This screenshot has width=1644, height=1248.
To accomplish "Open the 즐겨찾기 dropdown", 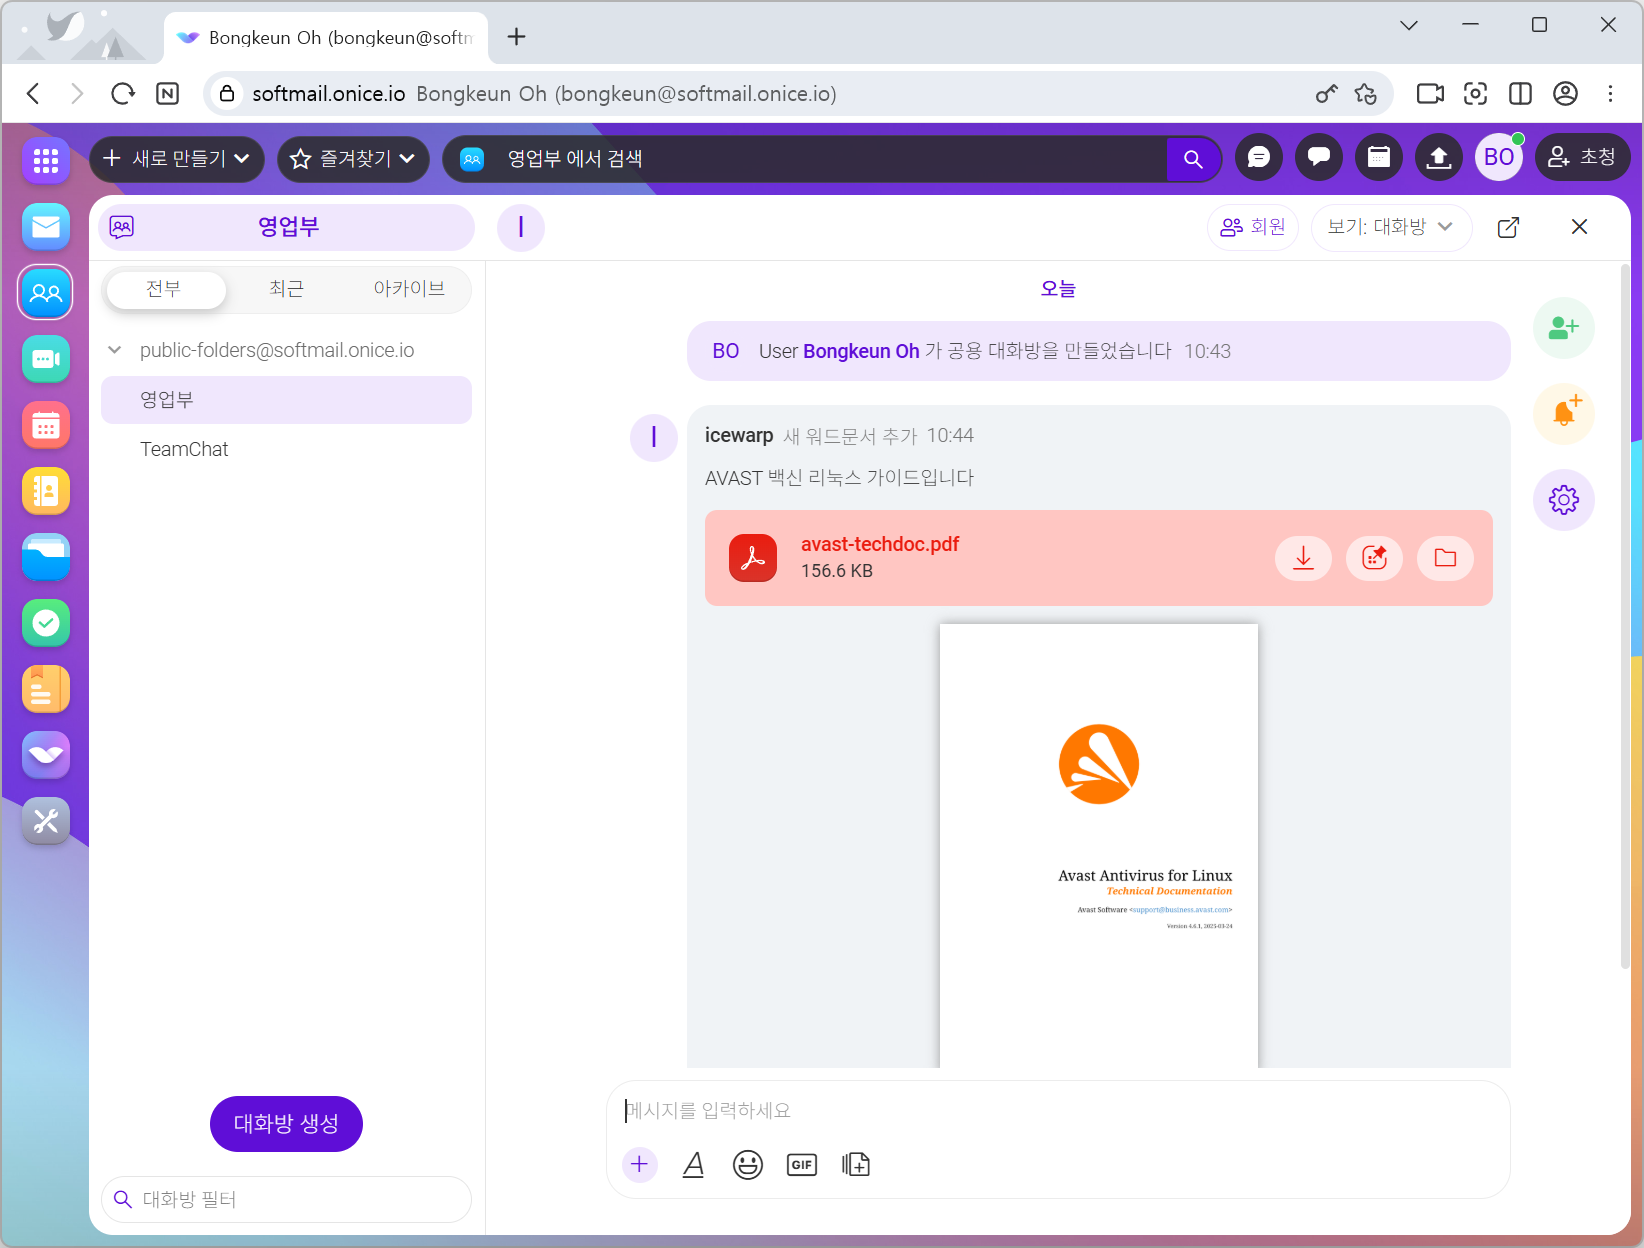I will 352,159.
